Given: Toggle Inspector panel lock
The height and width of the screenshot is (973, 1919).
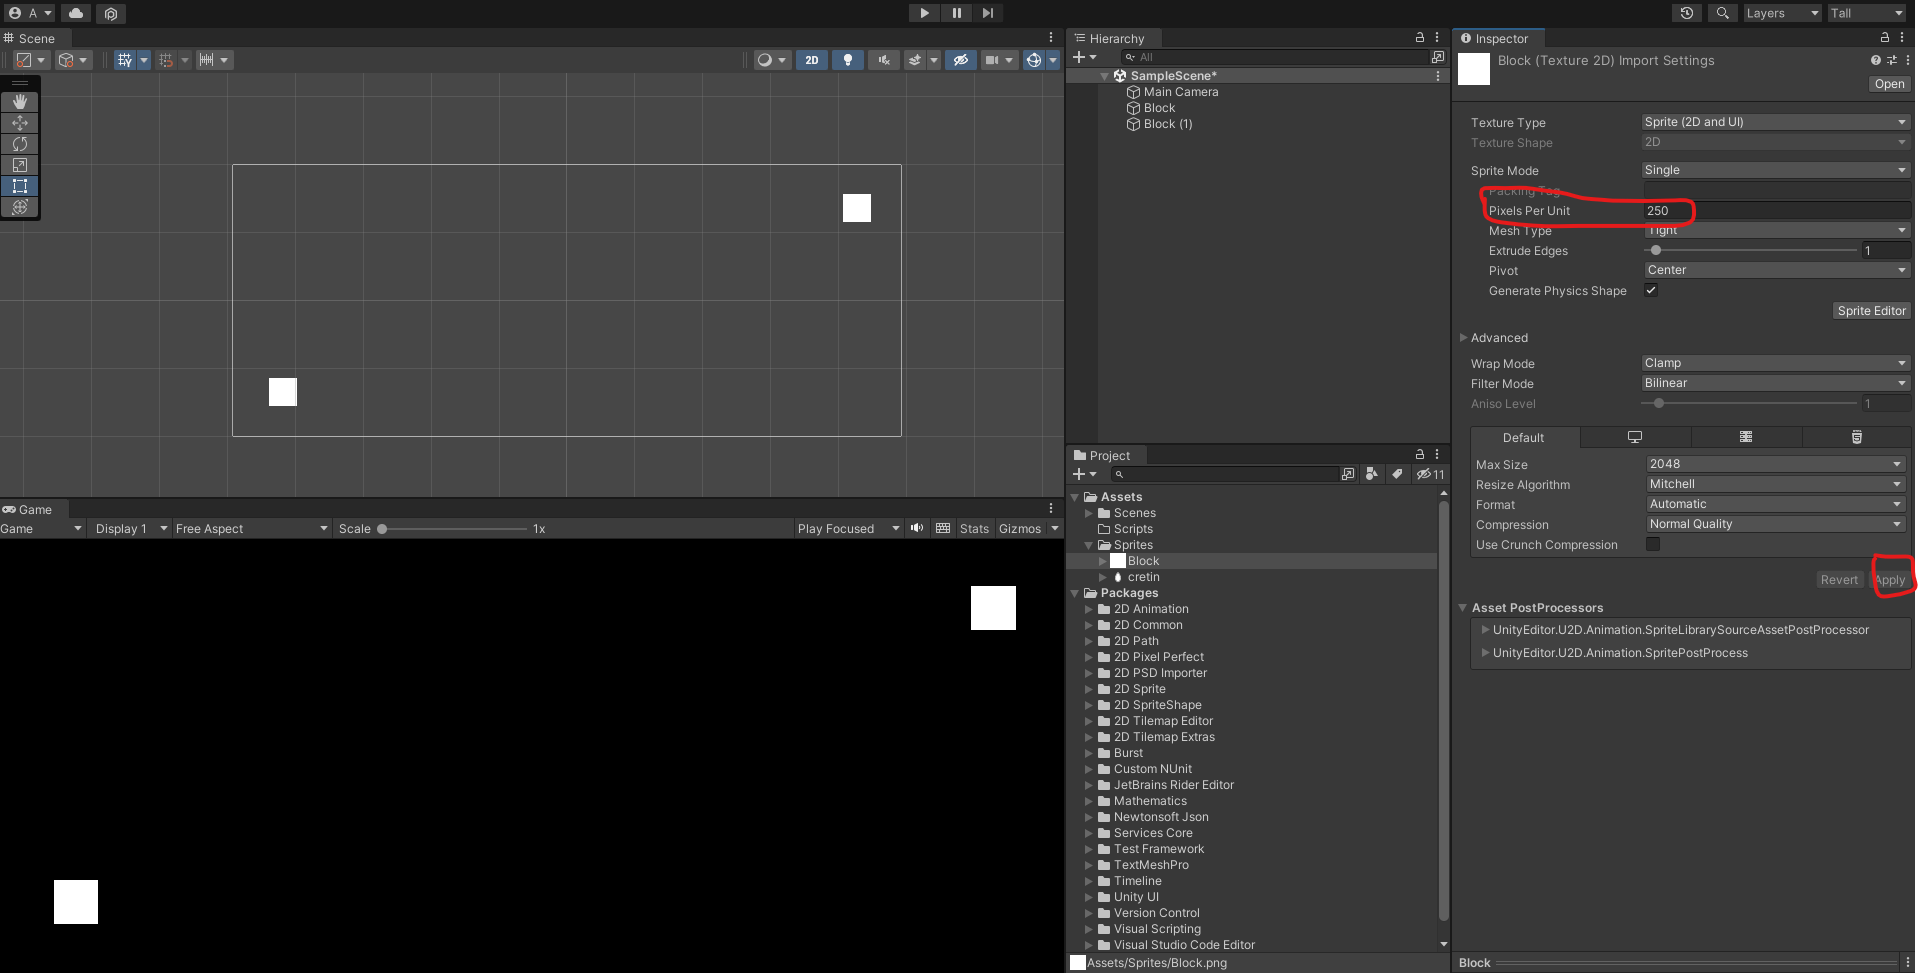Looking at the screenshot, I should (x=1885, y=38).
